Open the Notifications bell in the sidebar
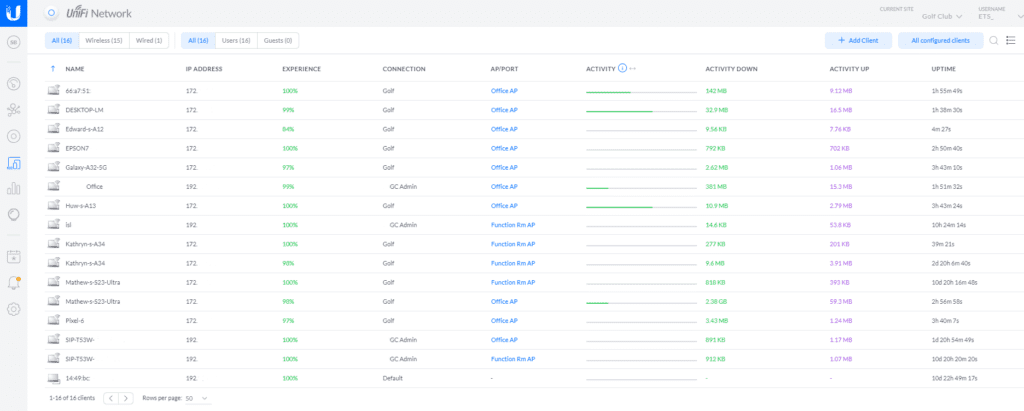This screenshot has width=1024, height=411. click(x=14, y=283)
